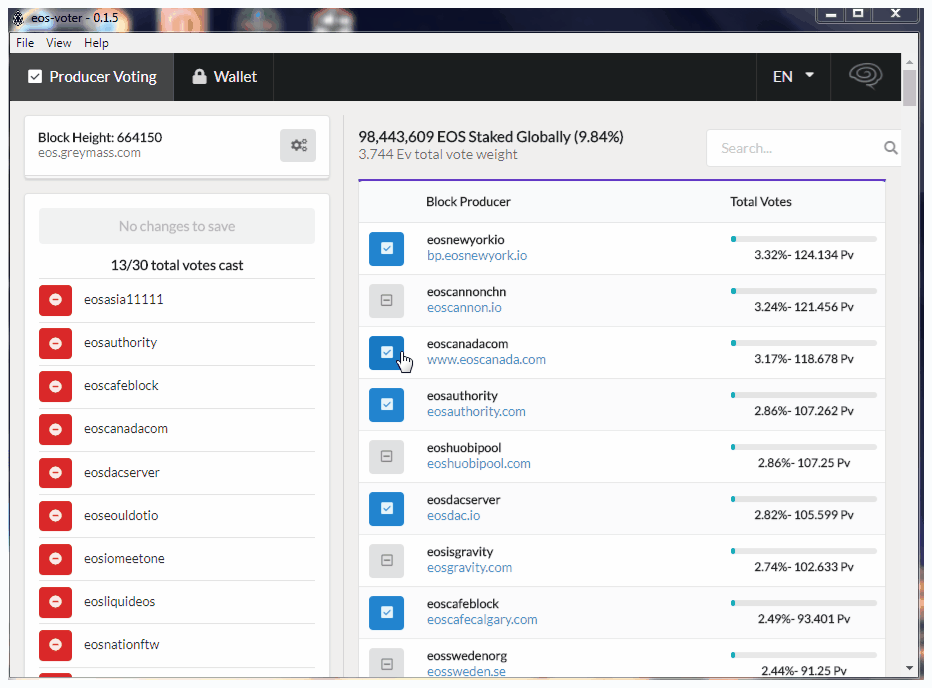Click the No changes to save button
932x688 pixels.
[177, 226]
